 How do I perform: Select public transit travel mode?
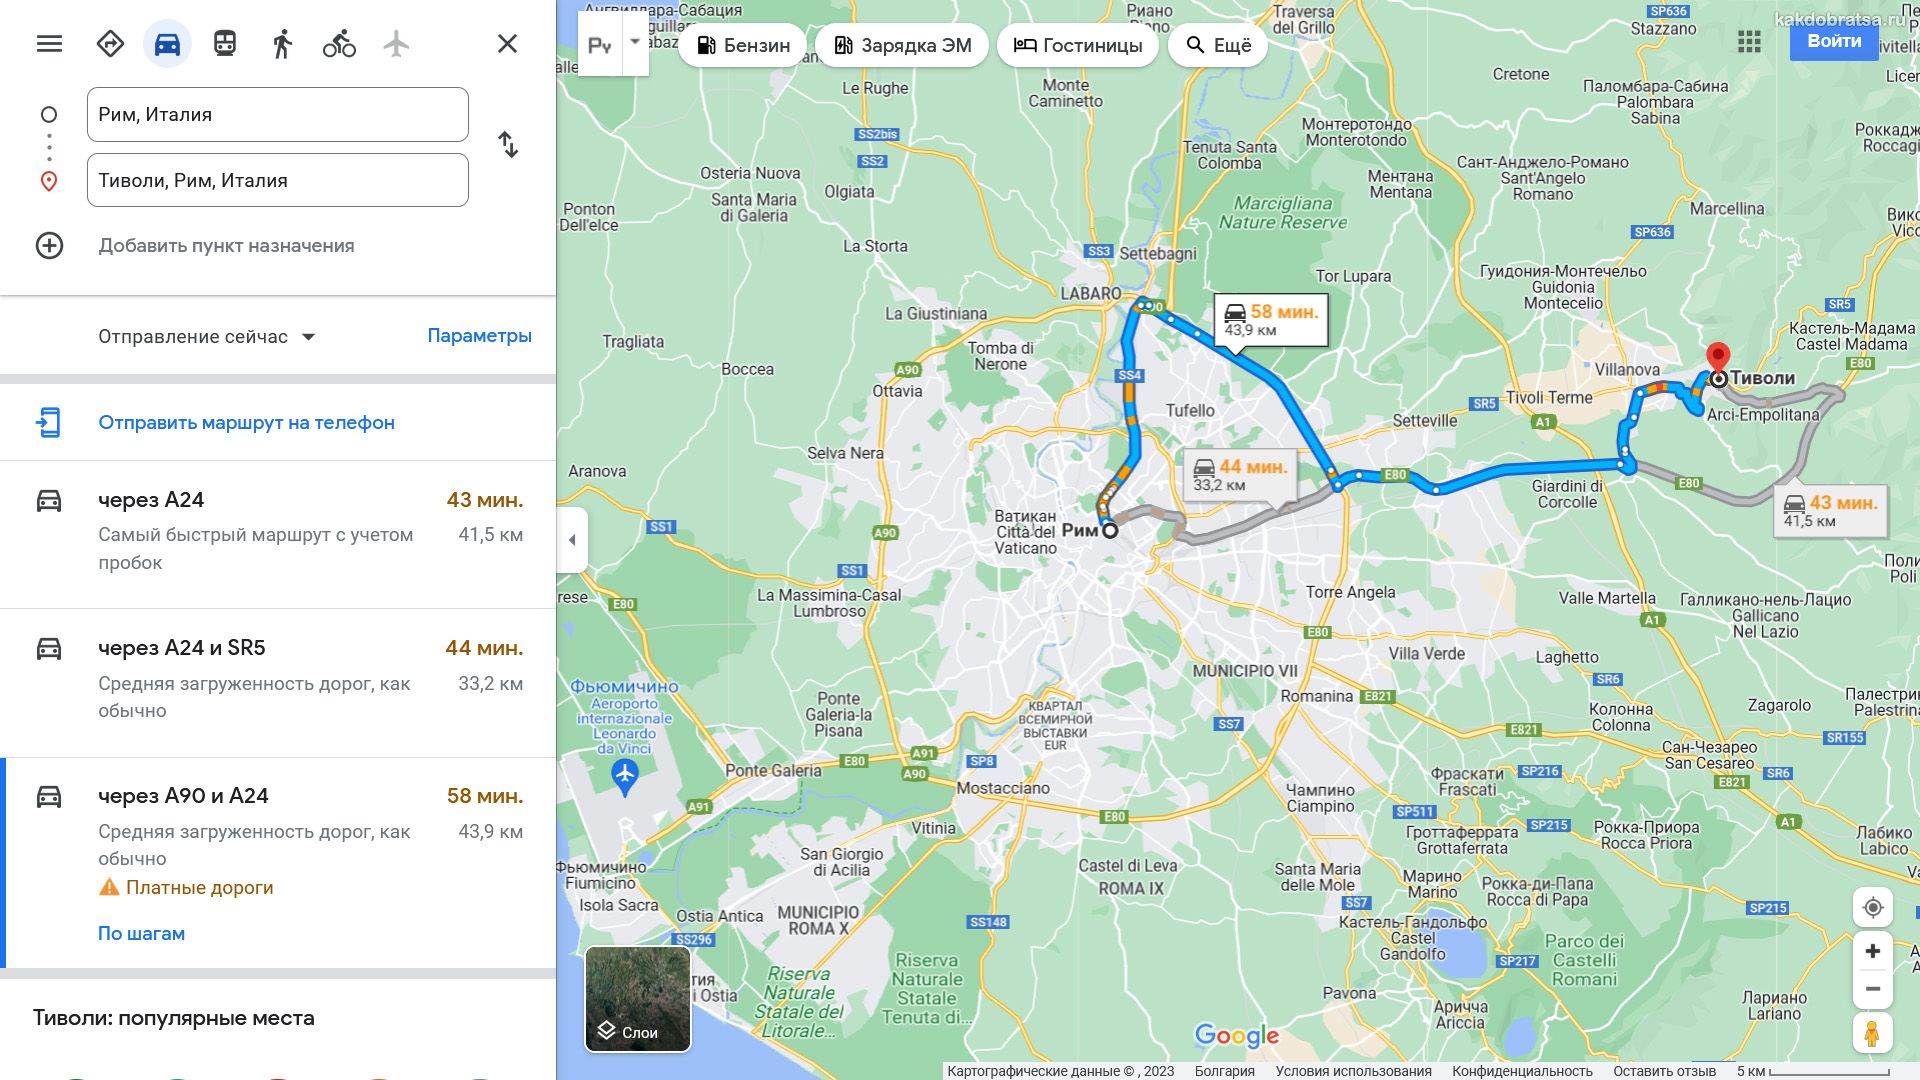click(225, 44)
